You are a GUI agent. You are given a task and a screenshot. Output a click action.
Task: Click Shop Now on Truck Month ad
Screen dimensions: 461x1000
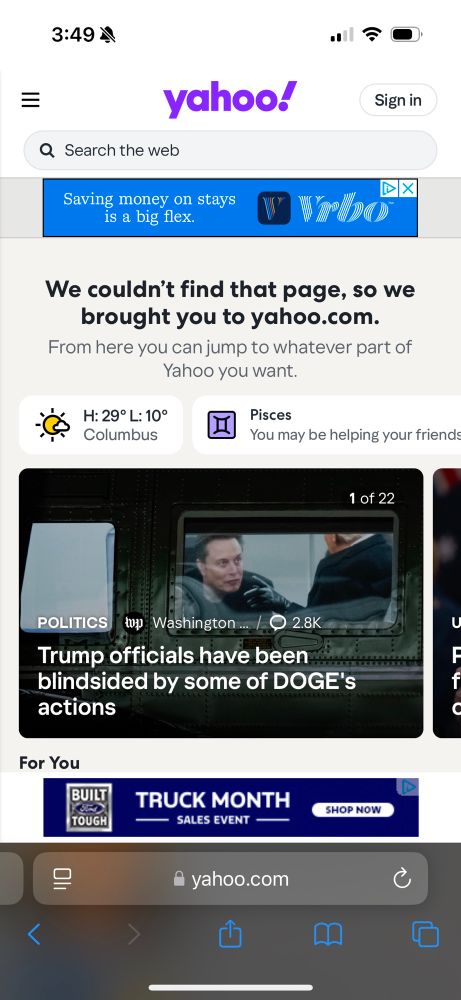click(353, 809)
